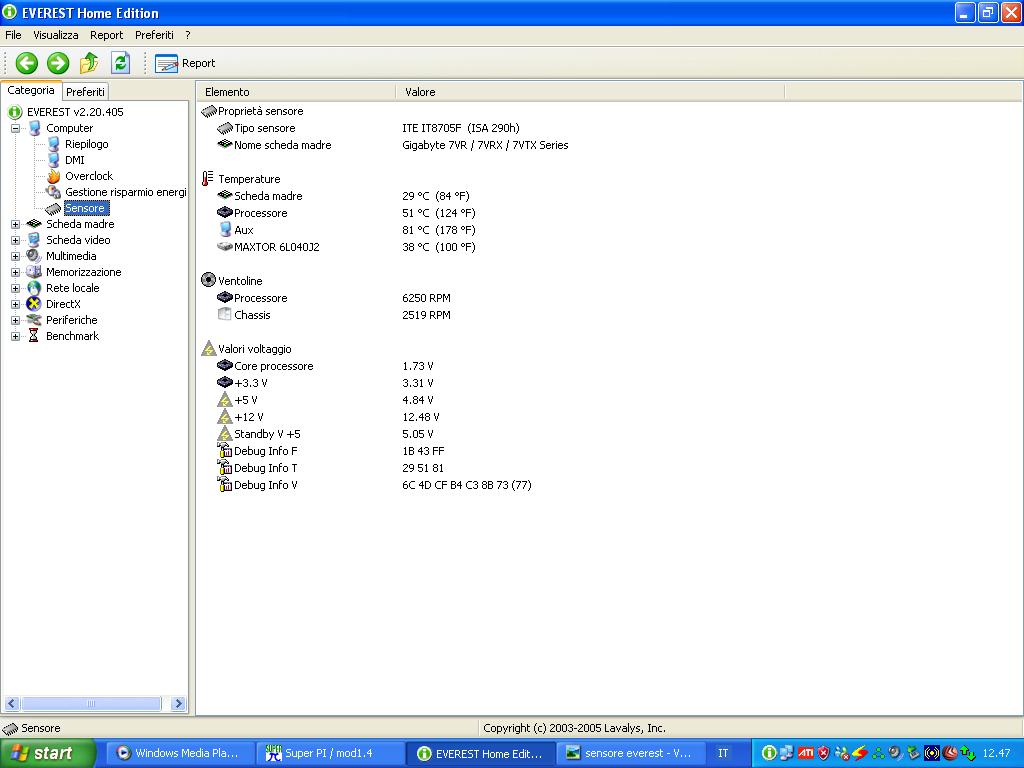Click the Benchmark hourglass icon
Image resolution: width=1024 pixels, height=768 pixels.
click(34, 336)
